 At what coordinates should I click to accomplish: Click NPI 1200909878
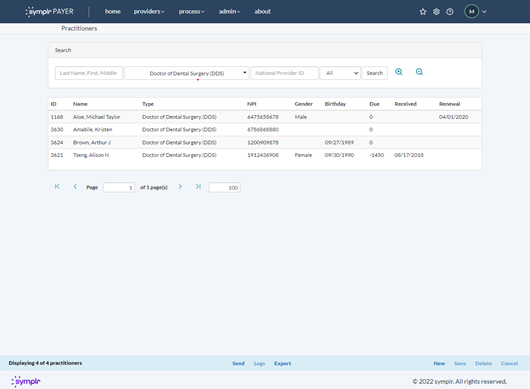pyautogui.click(x=263, y=142)
